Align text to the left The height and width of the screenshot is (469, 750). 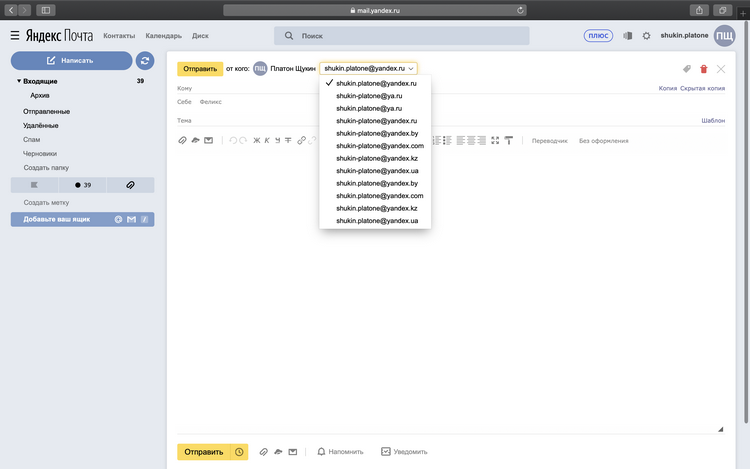(461, 141)
